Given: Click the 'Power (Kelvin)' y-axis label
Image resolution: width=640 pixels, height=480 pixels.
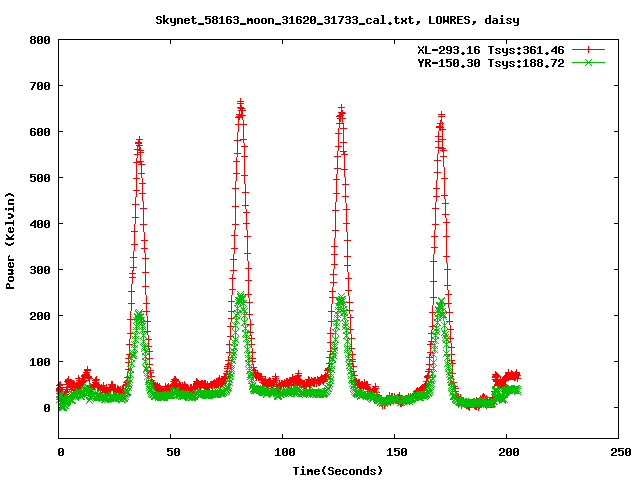Looking at the screenshot, I should [x=10, y=241].
